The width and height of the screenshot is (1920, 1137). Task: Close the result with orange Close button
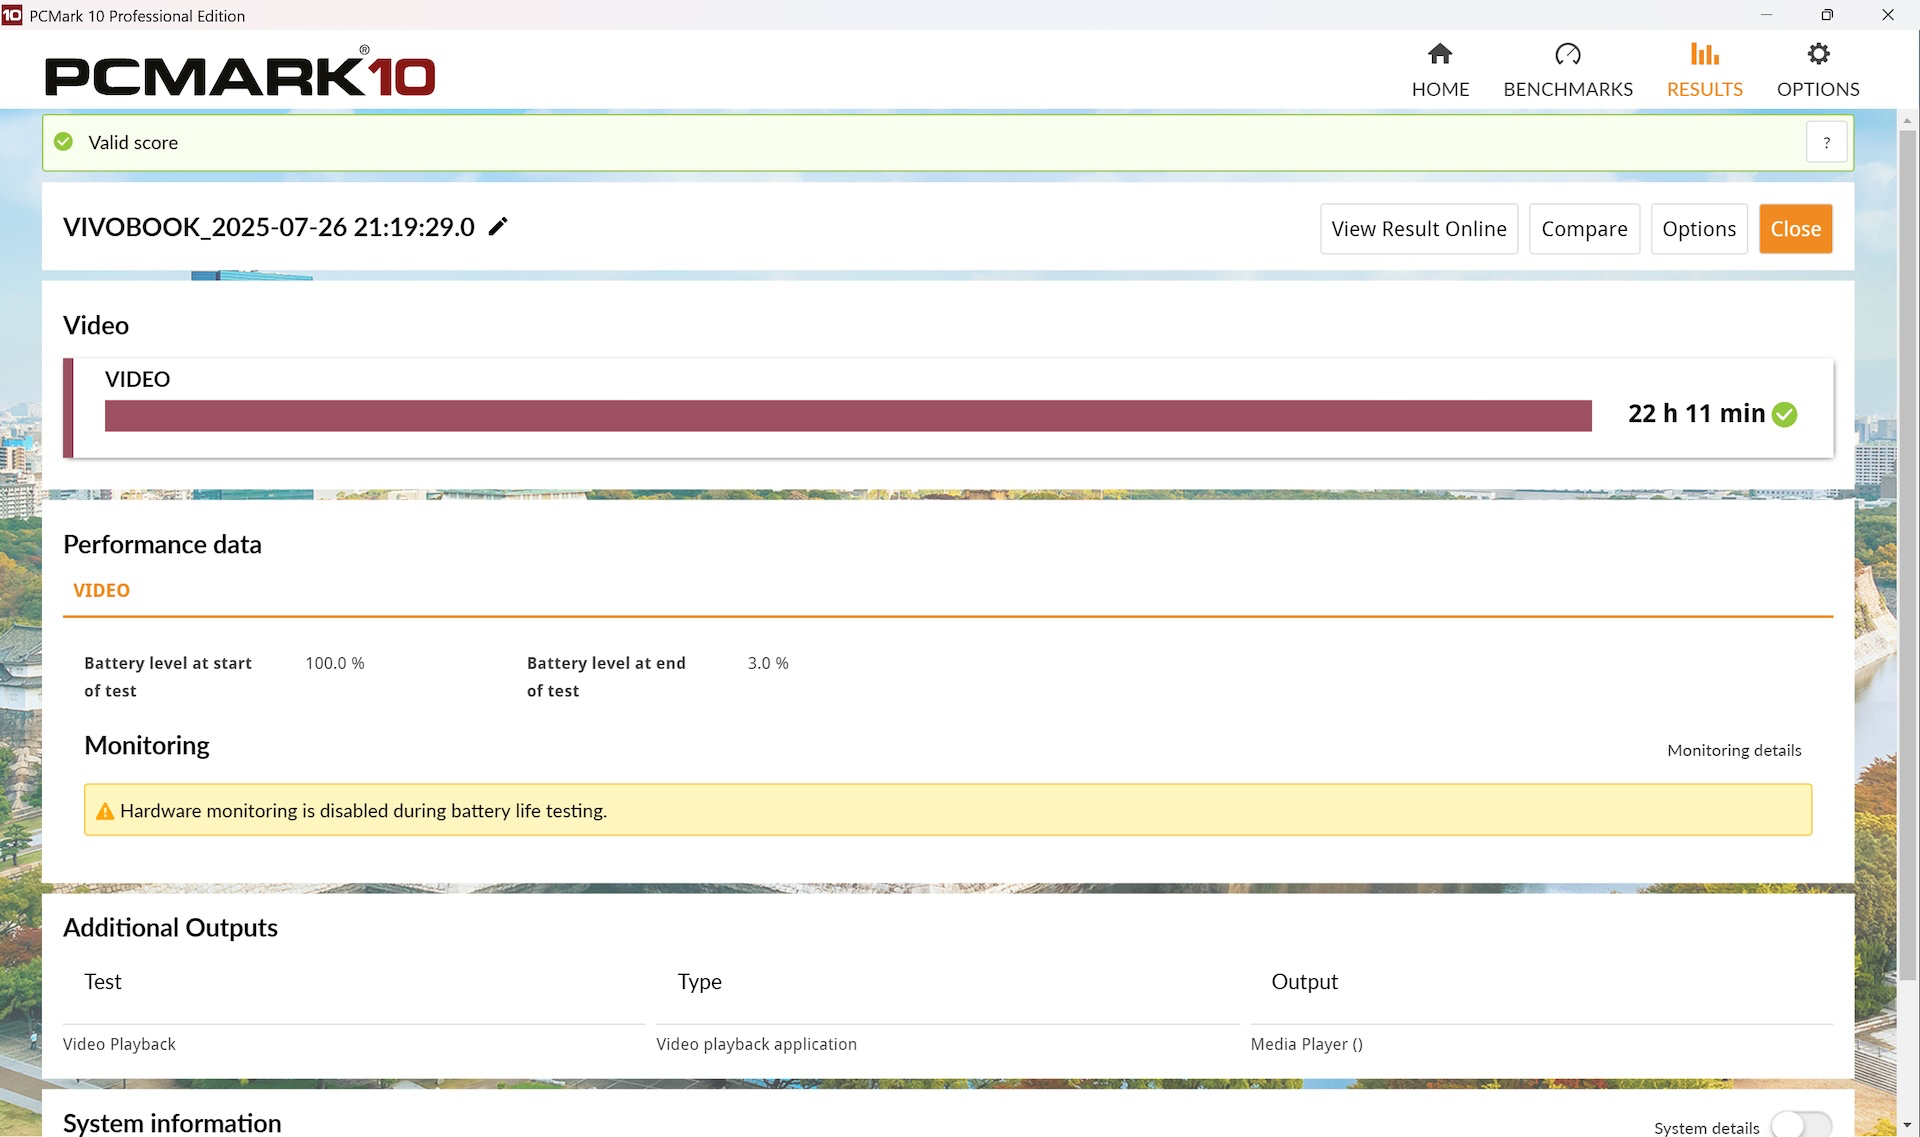[1795, 229]
